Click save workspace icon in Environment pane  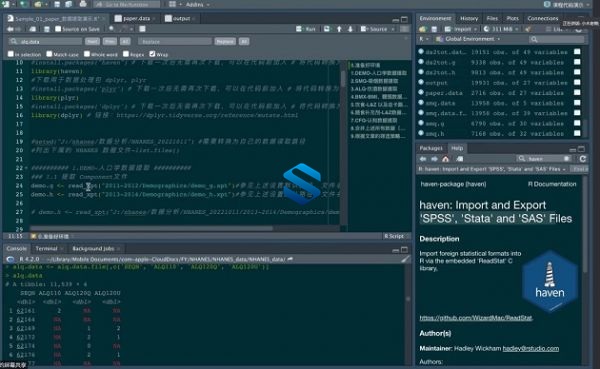click(434, 29)
